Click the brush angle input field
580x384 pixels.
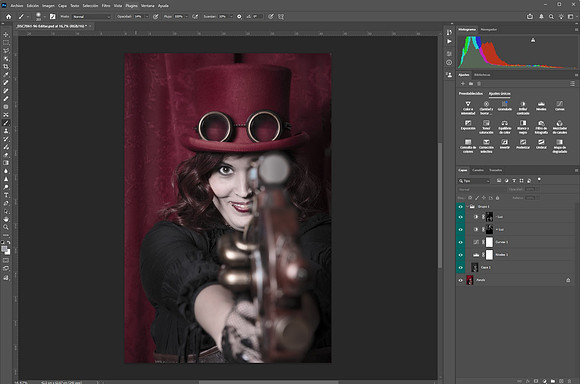pyautogui.click(x=258, y=17)
